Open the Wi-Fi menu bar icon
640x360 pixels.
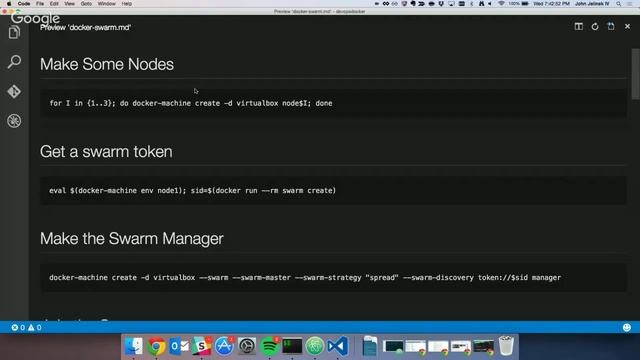[501, 4]
